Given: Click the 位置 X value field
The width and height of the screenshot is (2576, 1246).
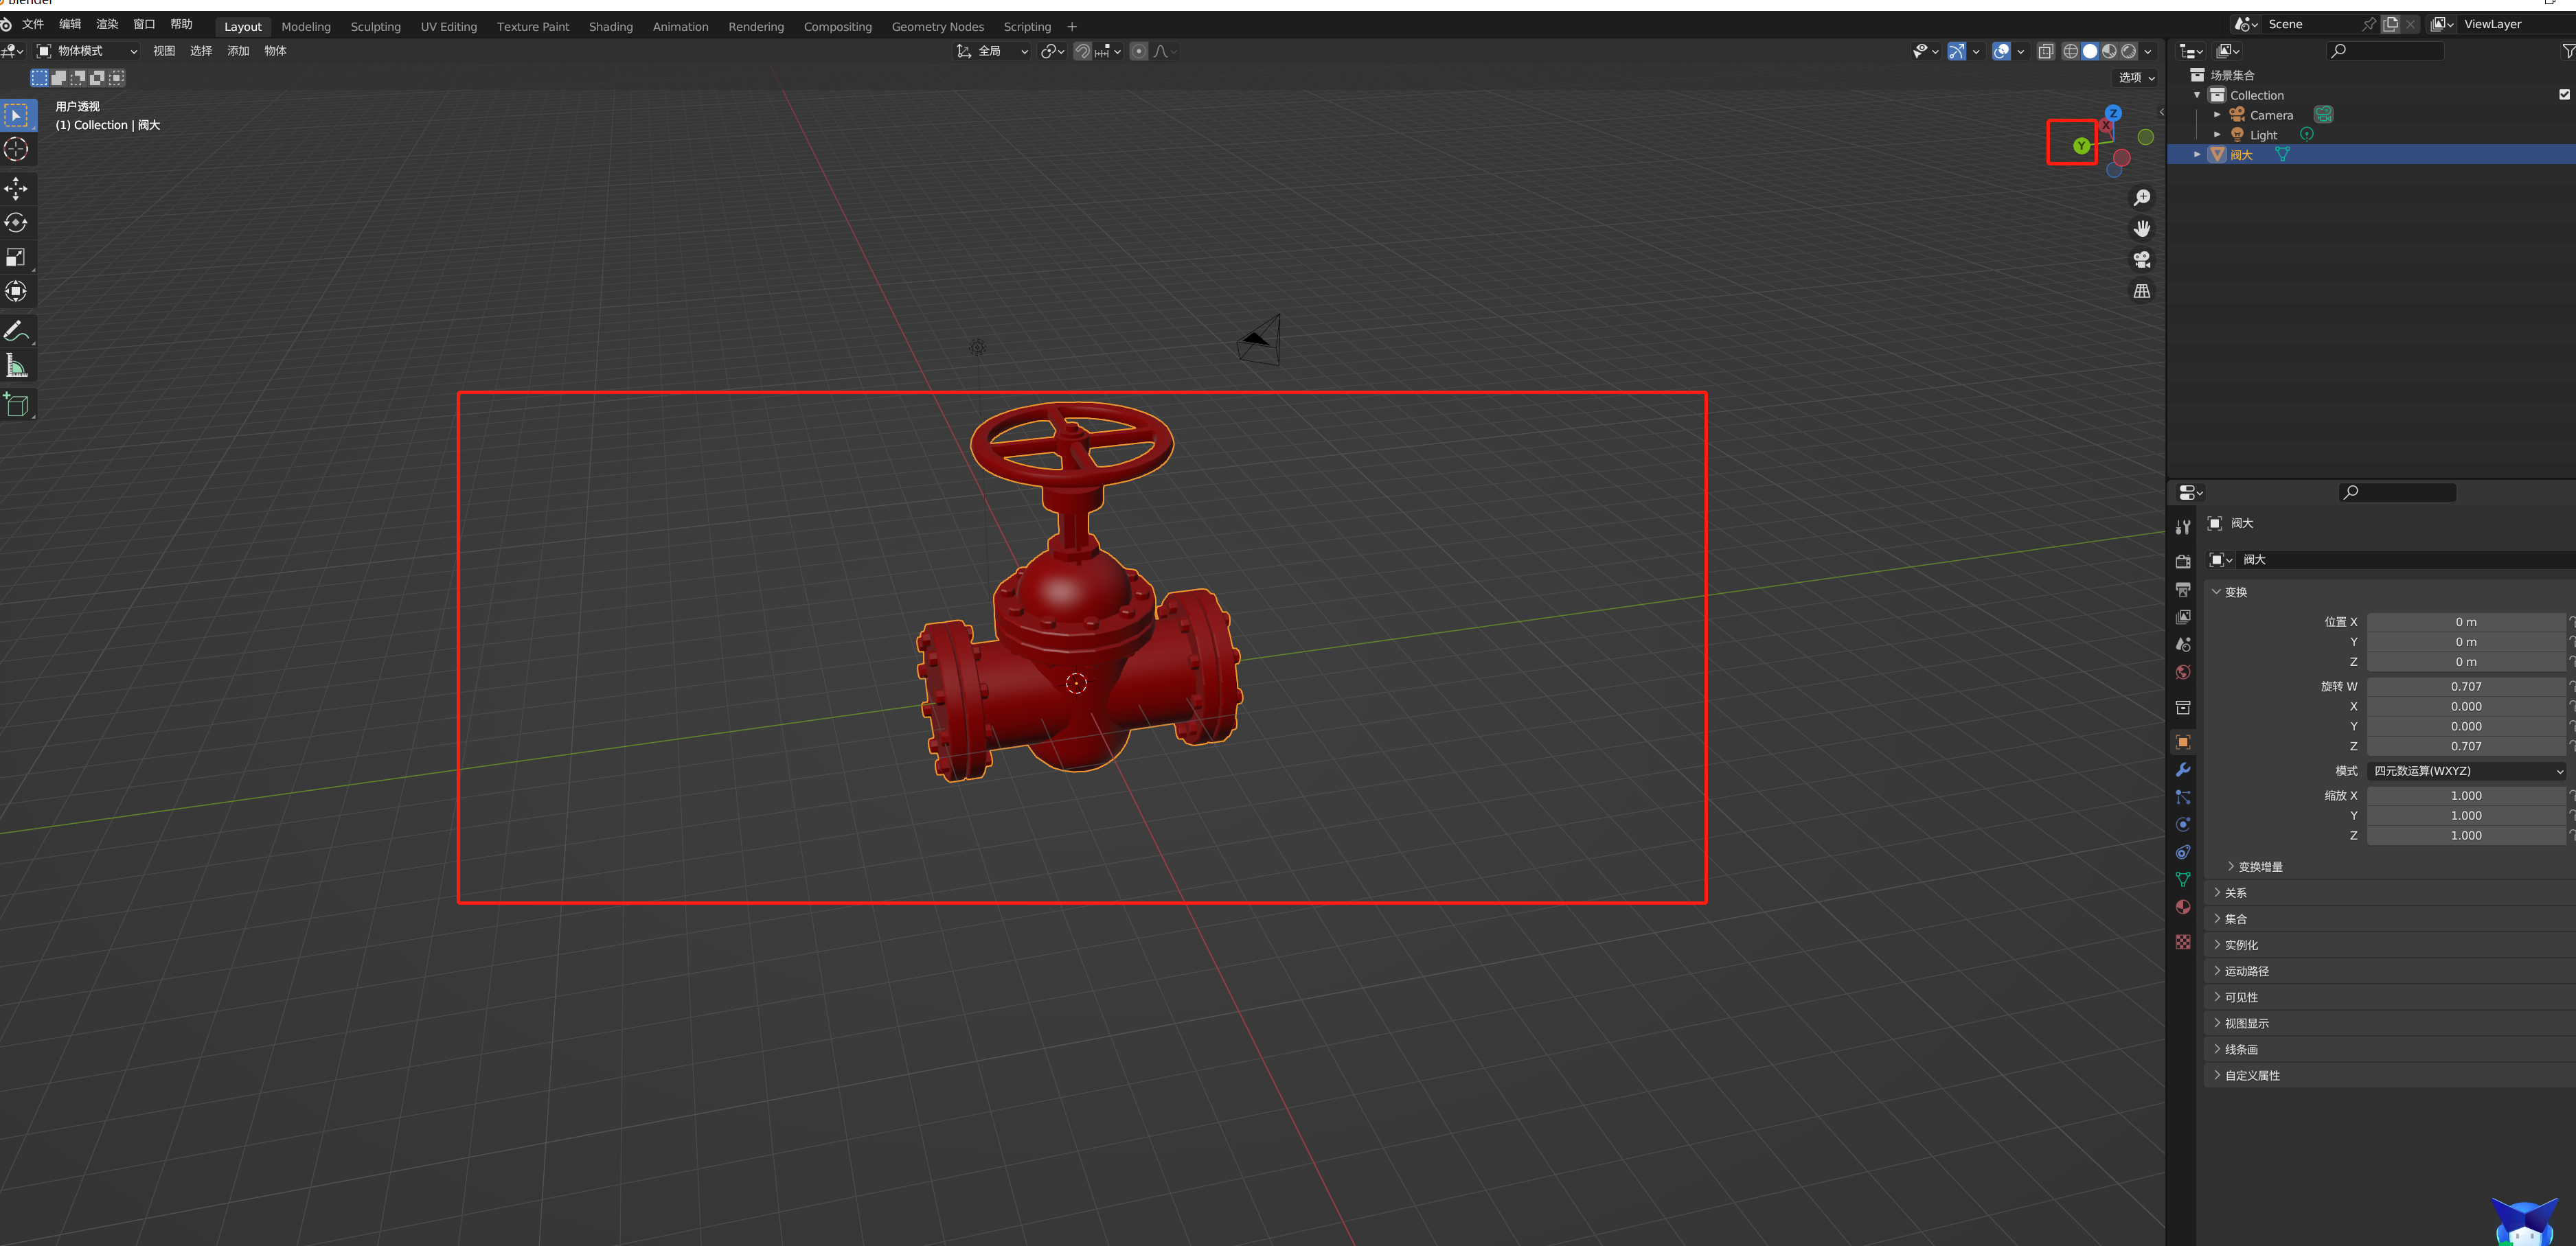Looking at the screenshot, I should tap(2466, 622).
